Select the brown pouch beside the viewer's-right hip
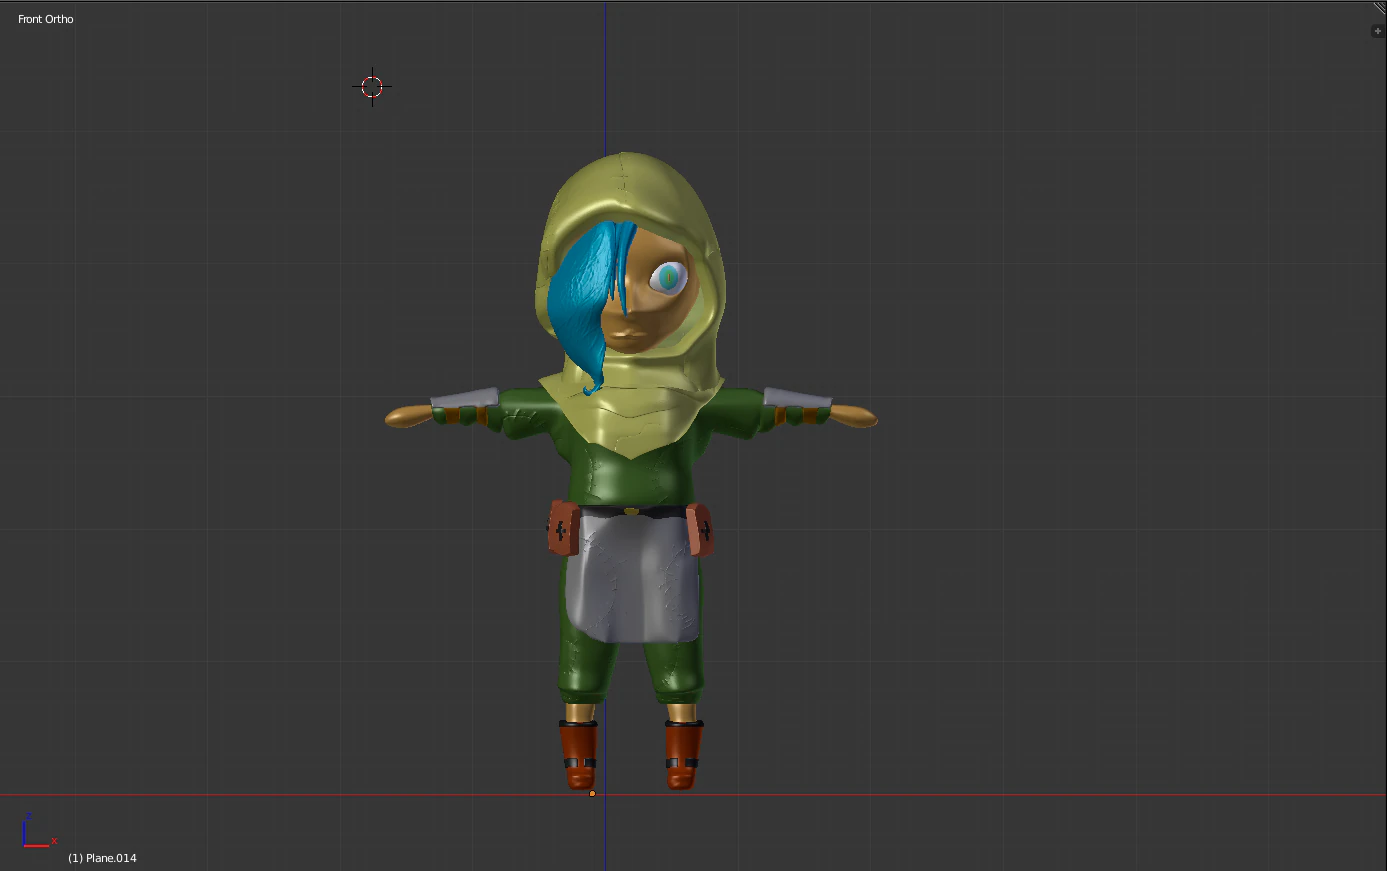1387x871 pixels. 700,529
